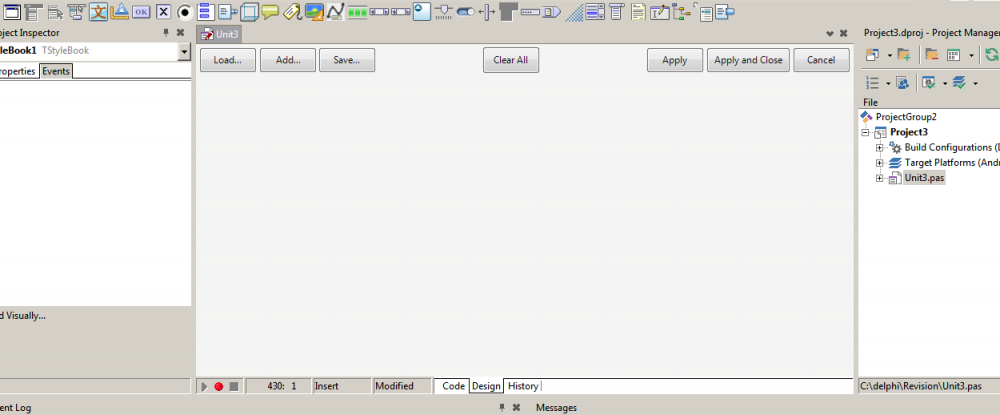Open the numbered list sort dropdown arrow
This screenshot has width=1000, height=415.
pos(888,84)
